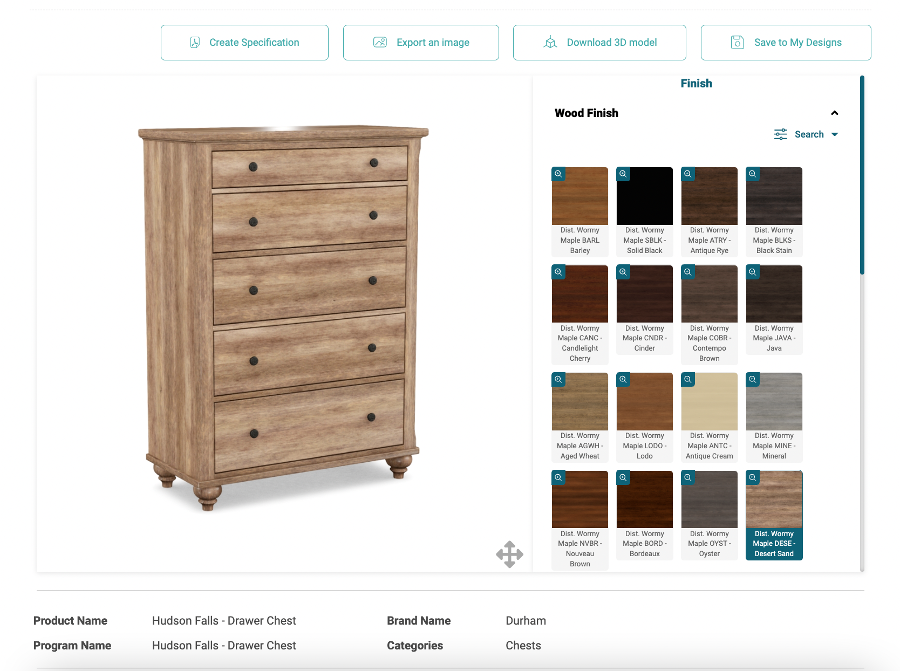The height and width of the screenshot is (671, 900).
Task: Click Create Specification button
Action: pyautogui.click(x=245, y=42)
